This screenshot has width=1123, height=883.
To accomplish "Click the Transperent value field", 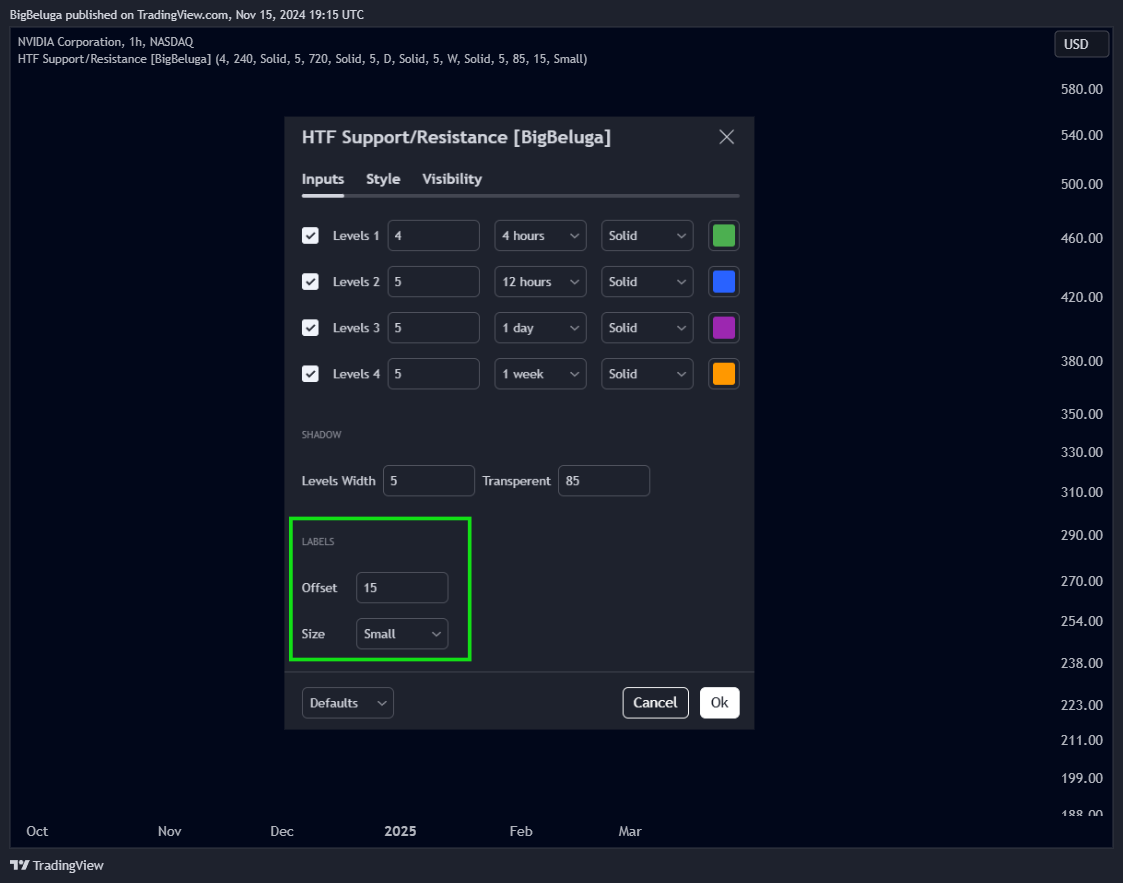I will 604,481.
